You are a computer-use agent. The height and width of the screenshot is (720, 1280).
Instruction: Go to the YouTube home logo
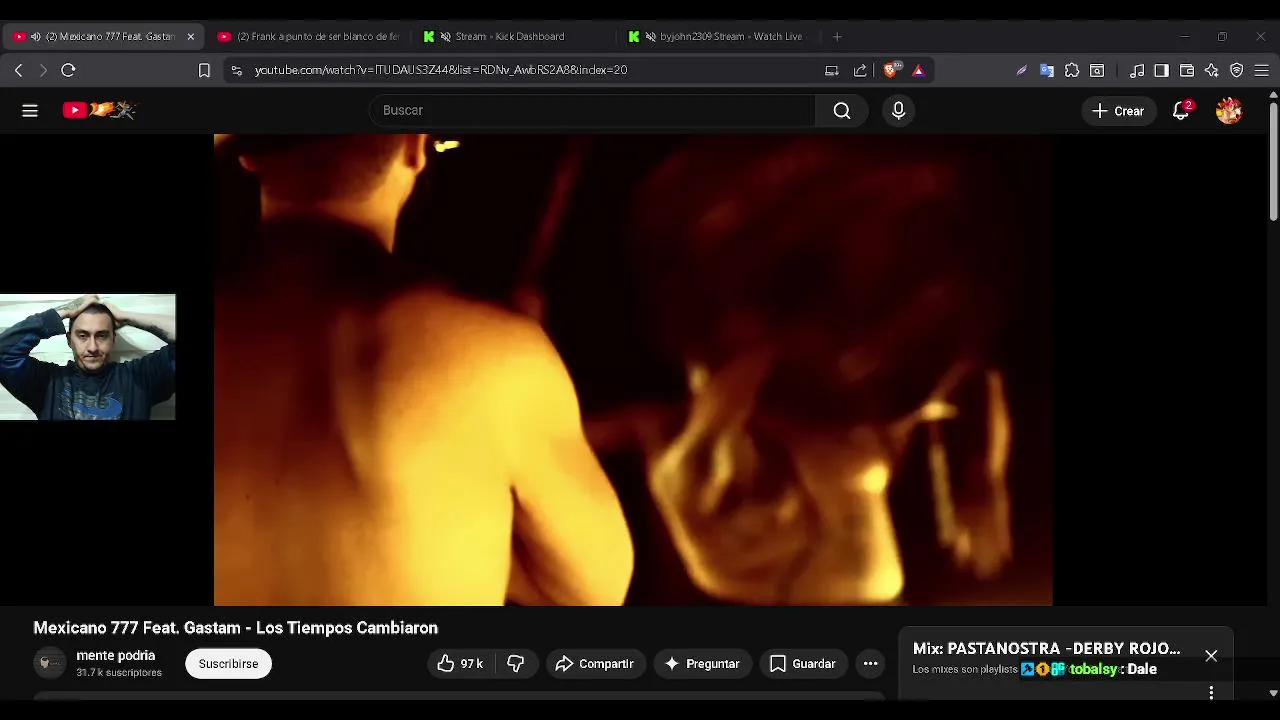99,110
